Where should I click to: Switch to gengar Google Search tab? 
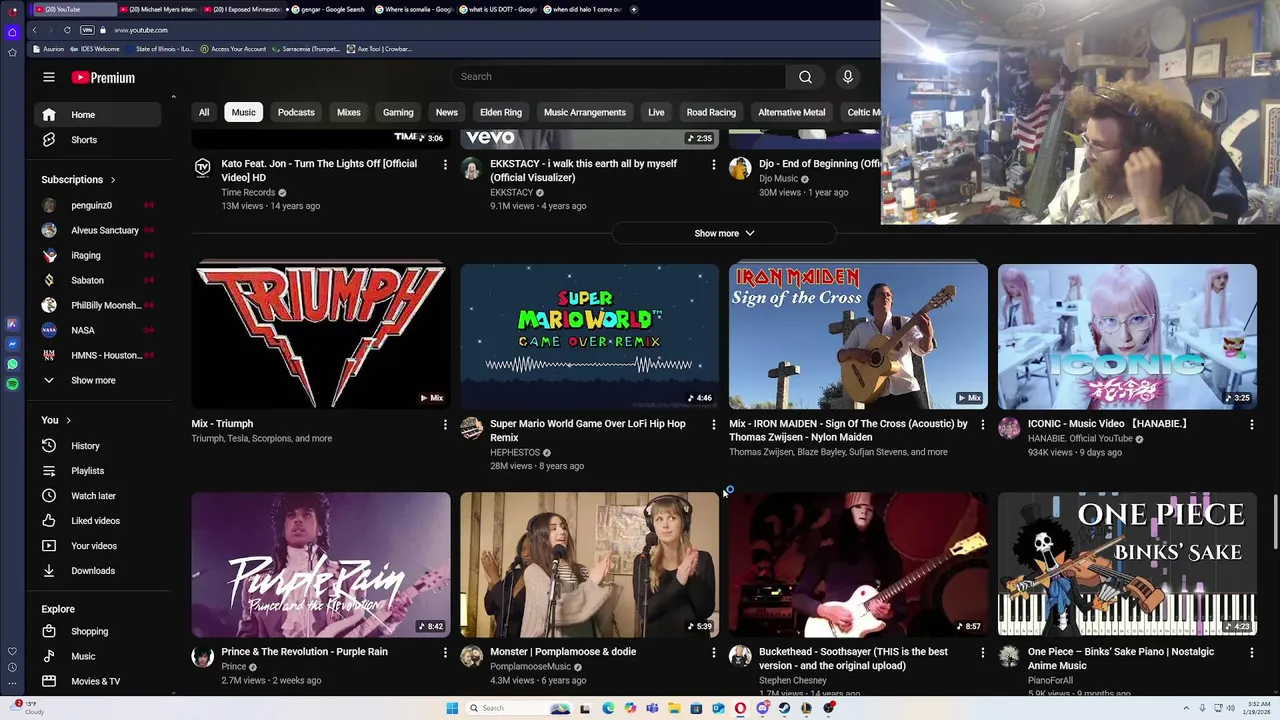pyautogui.click(x=329, y=9)
